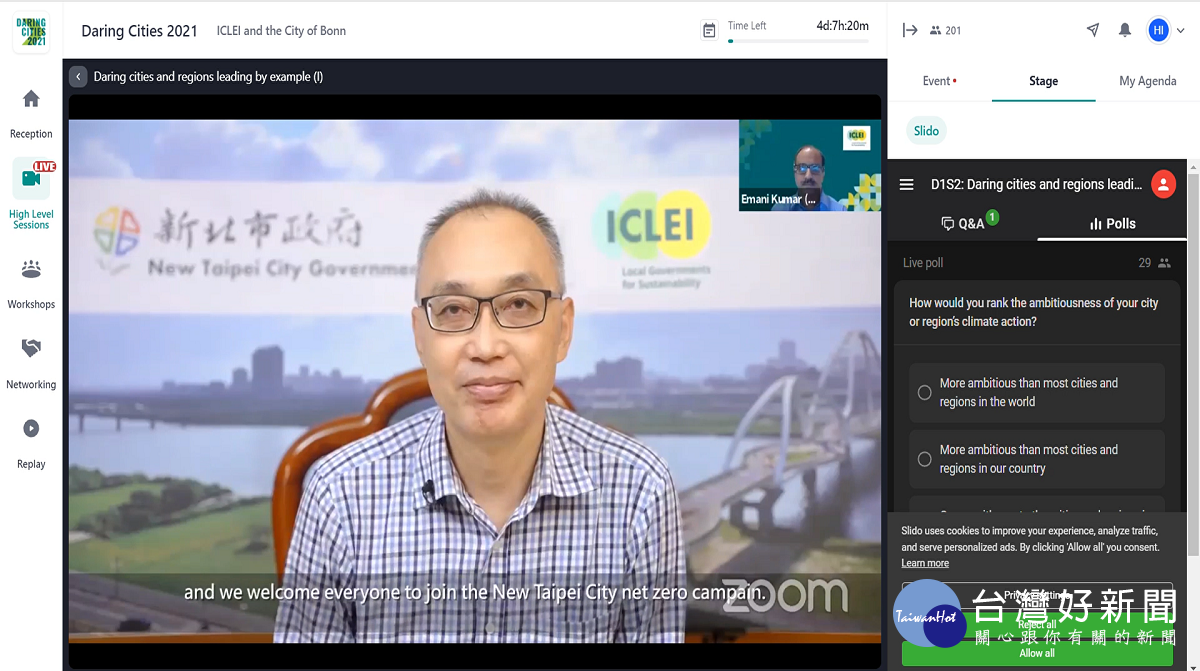Go back using the session title chevron
This screenshot has height=671, width=1200.
tap(78, 76)
